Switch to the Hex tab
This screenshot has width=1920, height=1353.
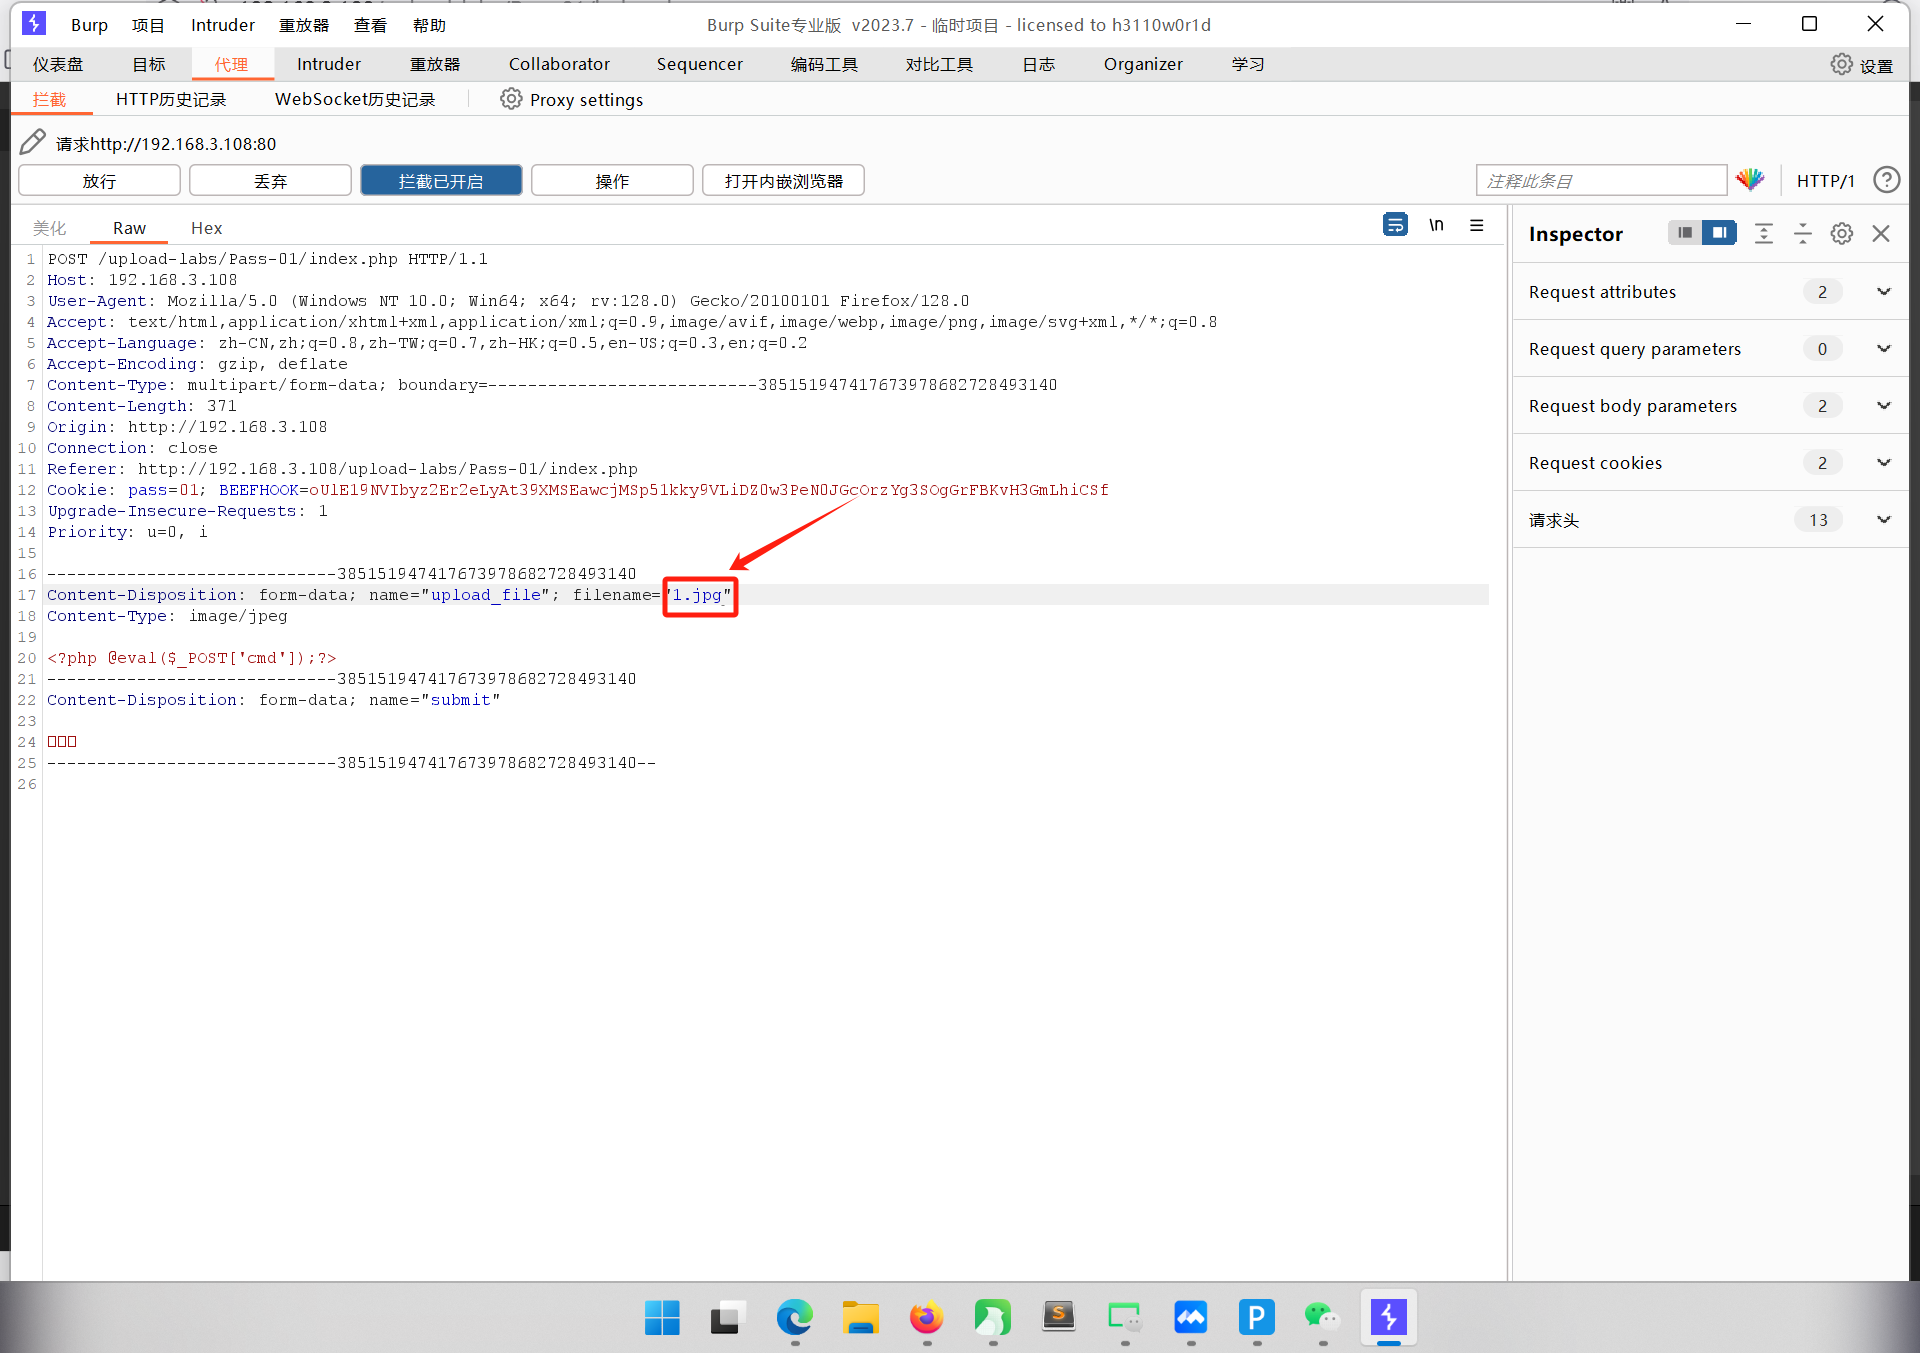point(206,228)
